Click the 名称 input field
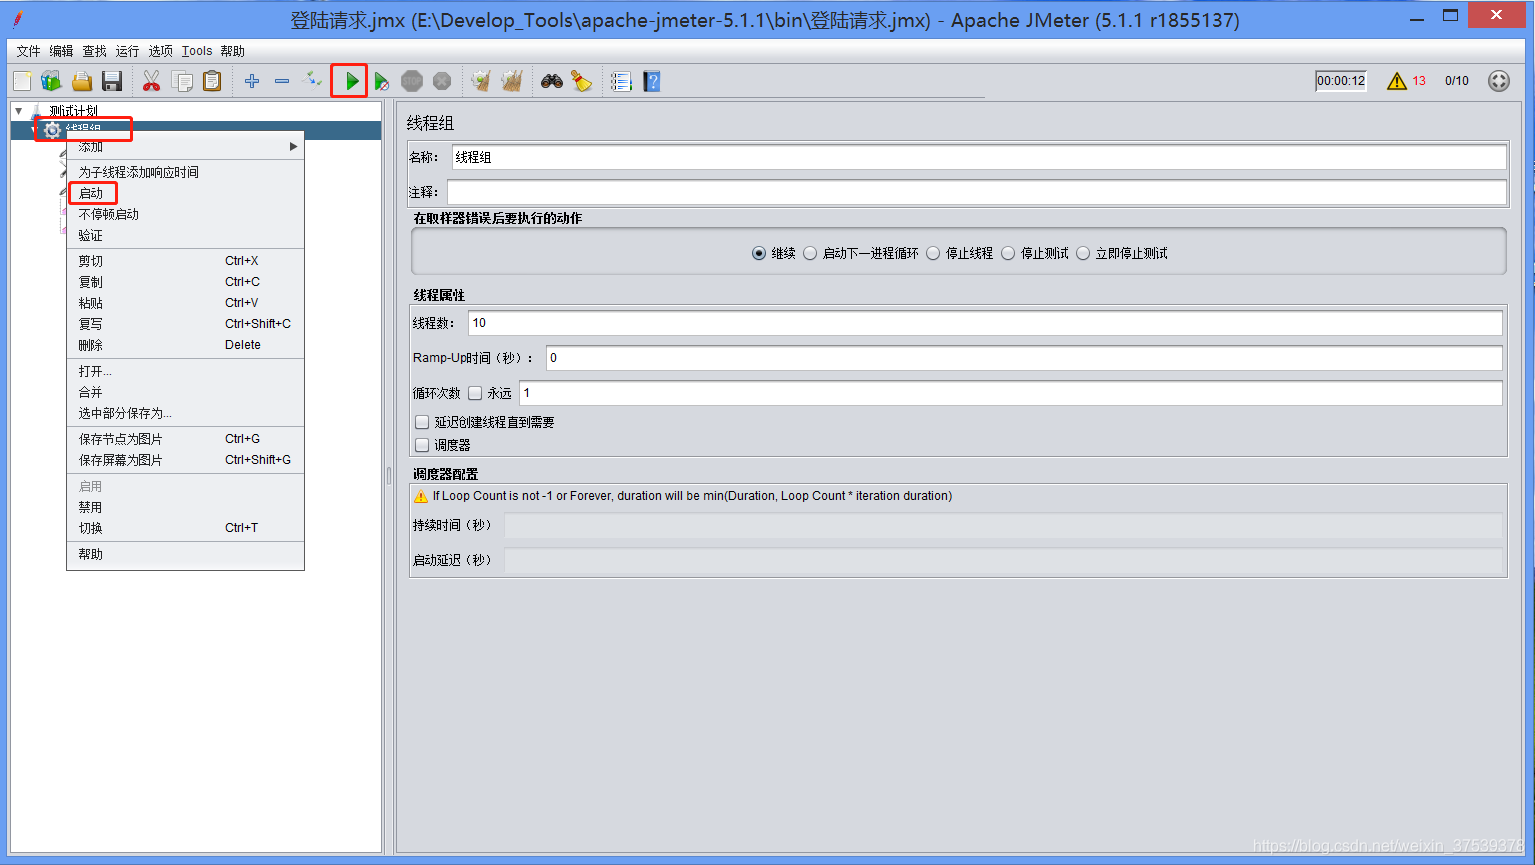Viewport: 1535px width, 865px height. click(x=979, y=157)
